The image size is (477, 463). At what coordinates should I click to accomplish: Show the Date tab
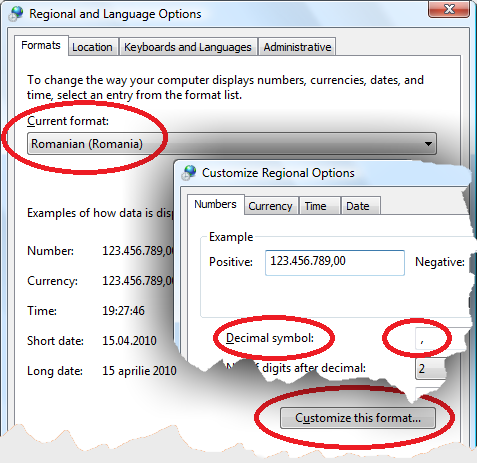tap(358, 206)
